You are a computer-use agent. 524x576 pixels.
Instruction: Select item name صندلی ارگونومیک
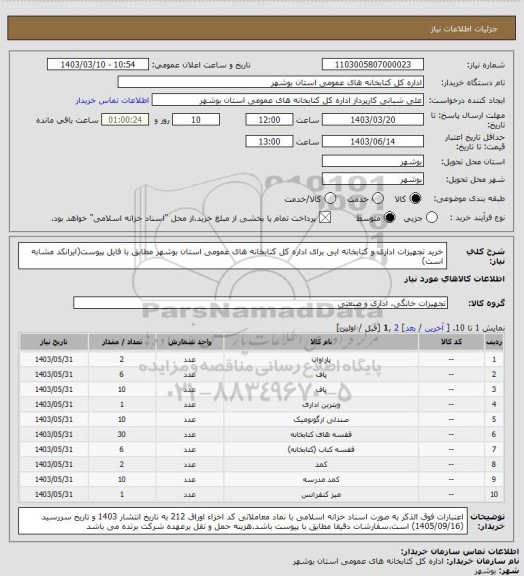tap(321, 420)
